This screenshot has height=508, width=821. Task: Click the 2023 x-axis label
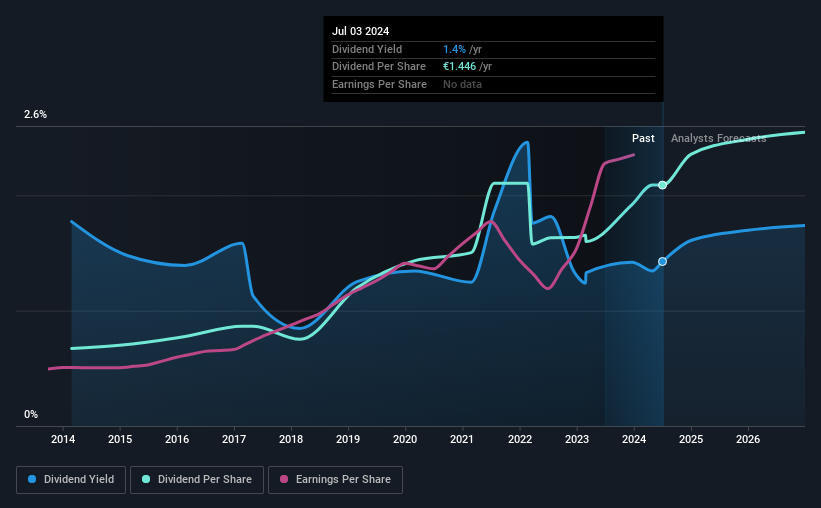click(577, 439)
